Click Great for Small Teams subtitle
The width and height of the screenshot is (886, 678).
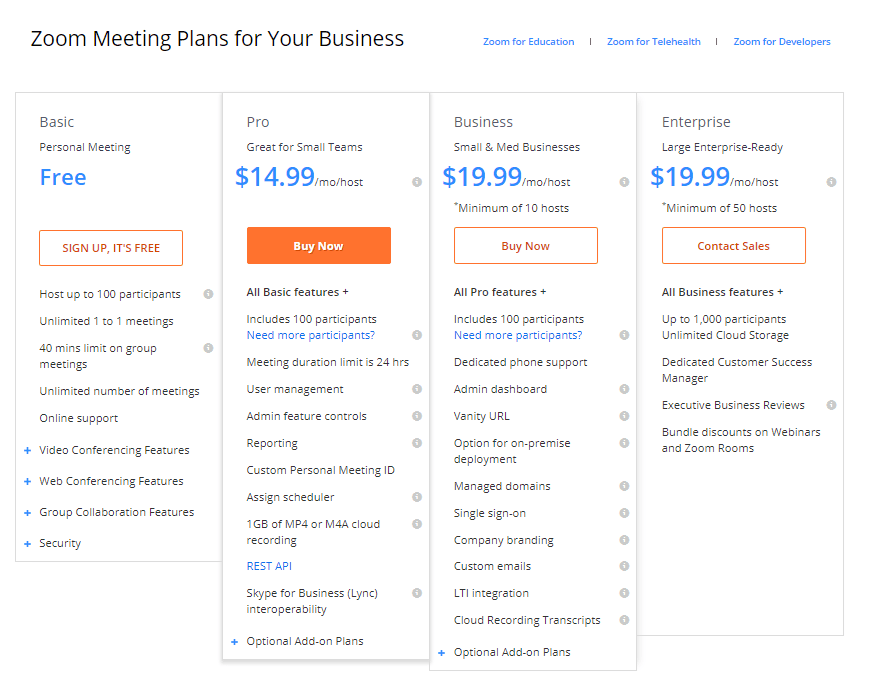click(305, 147)
